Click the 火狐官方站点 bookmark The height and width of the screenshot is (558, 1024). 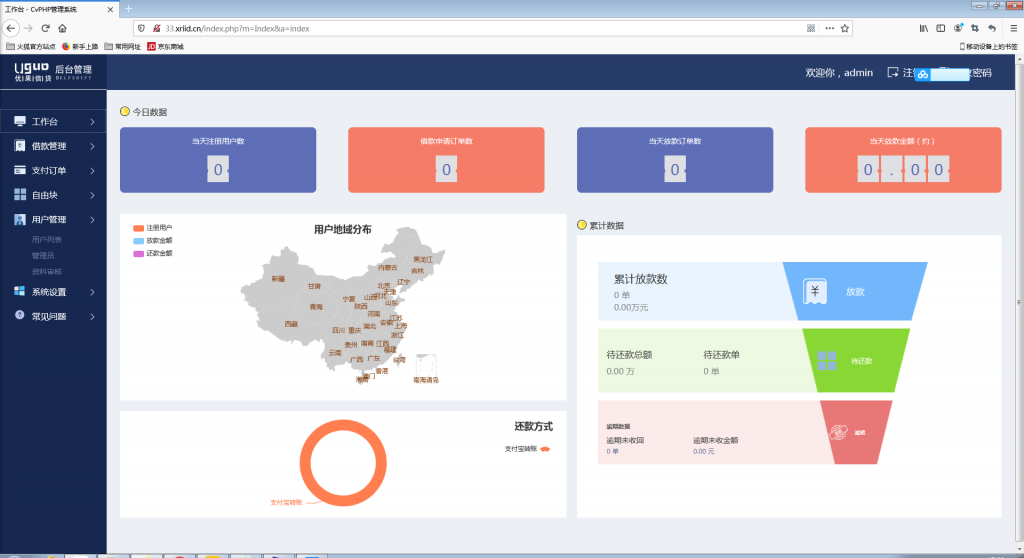[x=32, y=46]
